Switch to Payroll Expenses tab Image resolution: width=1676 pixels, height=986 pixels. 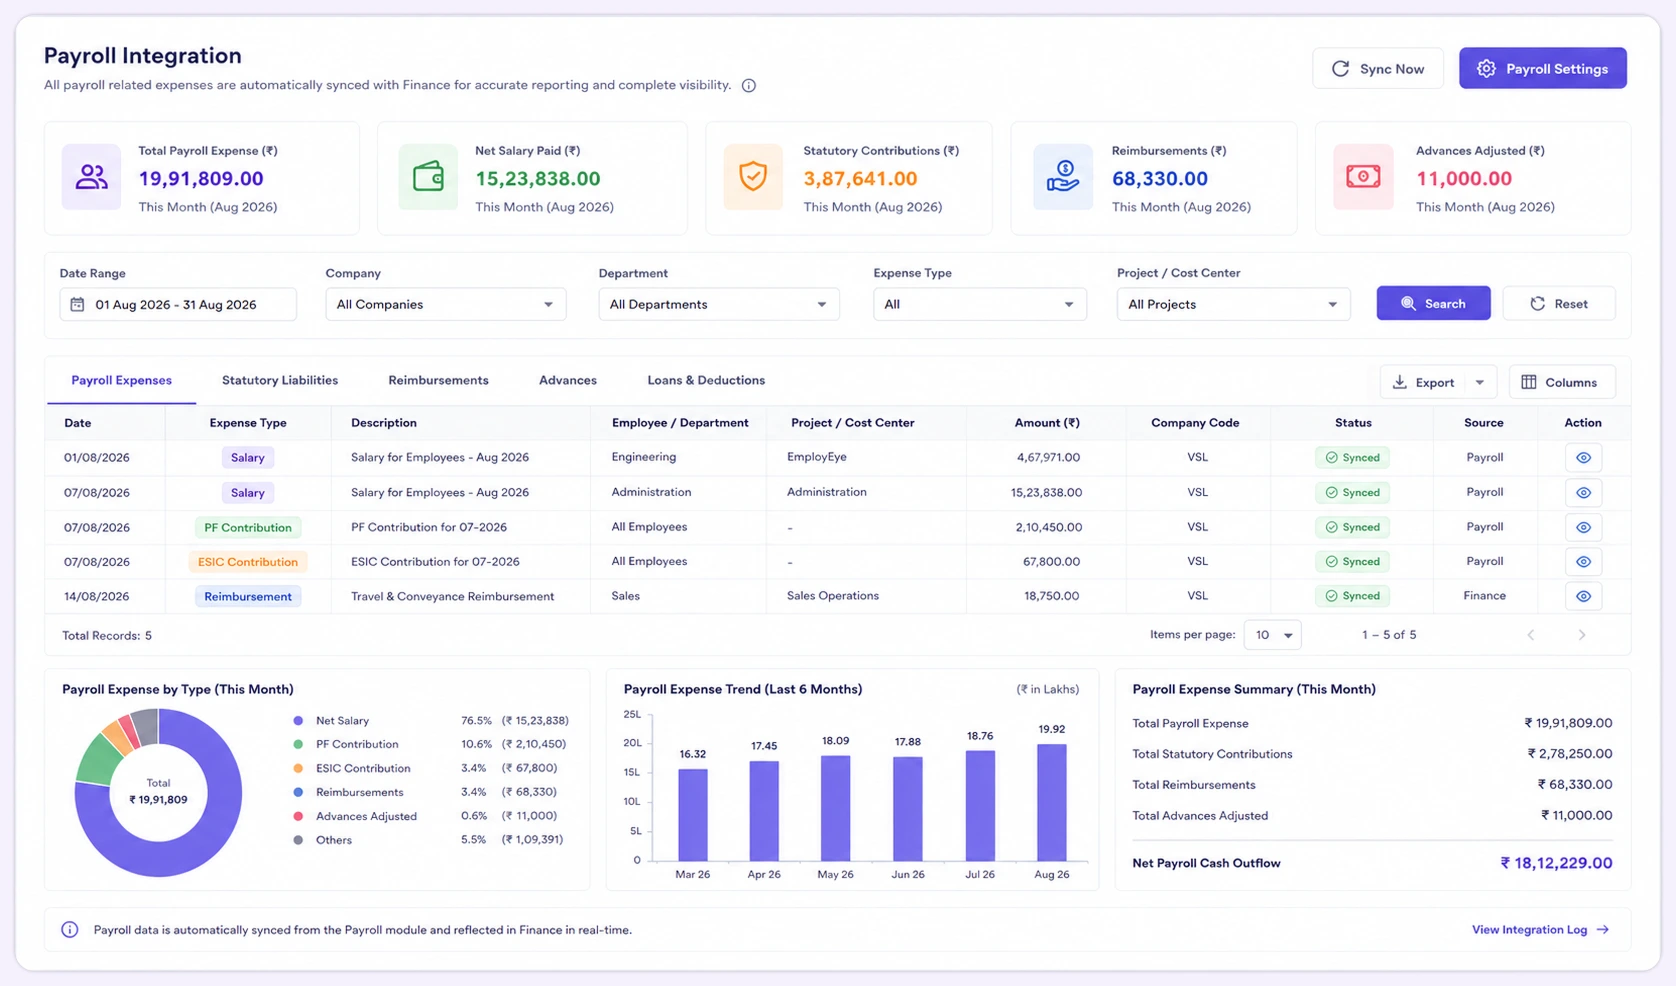(121, 381)
